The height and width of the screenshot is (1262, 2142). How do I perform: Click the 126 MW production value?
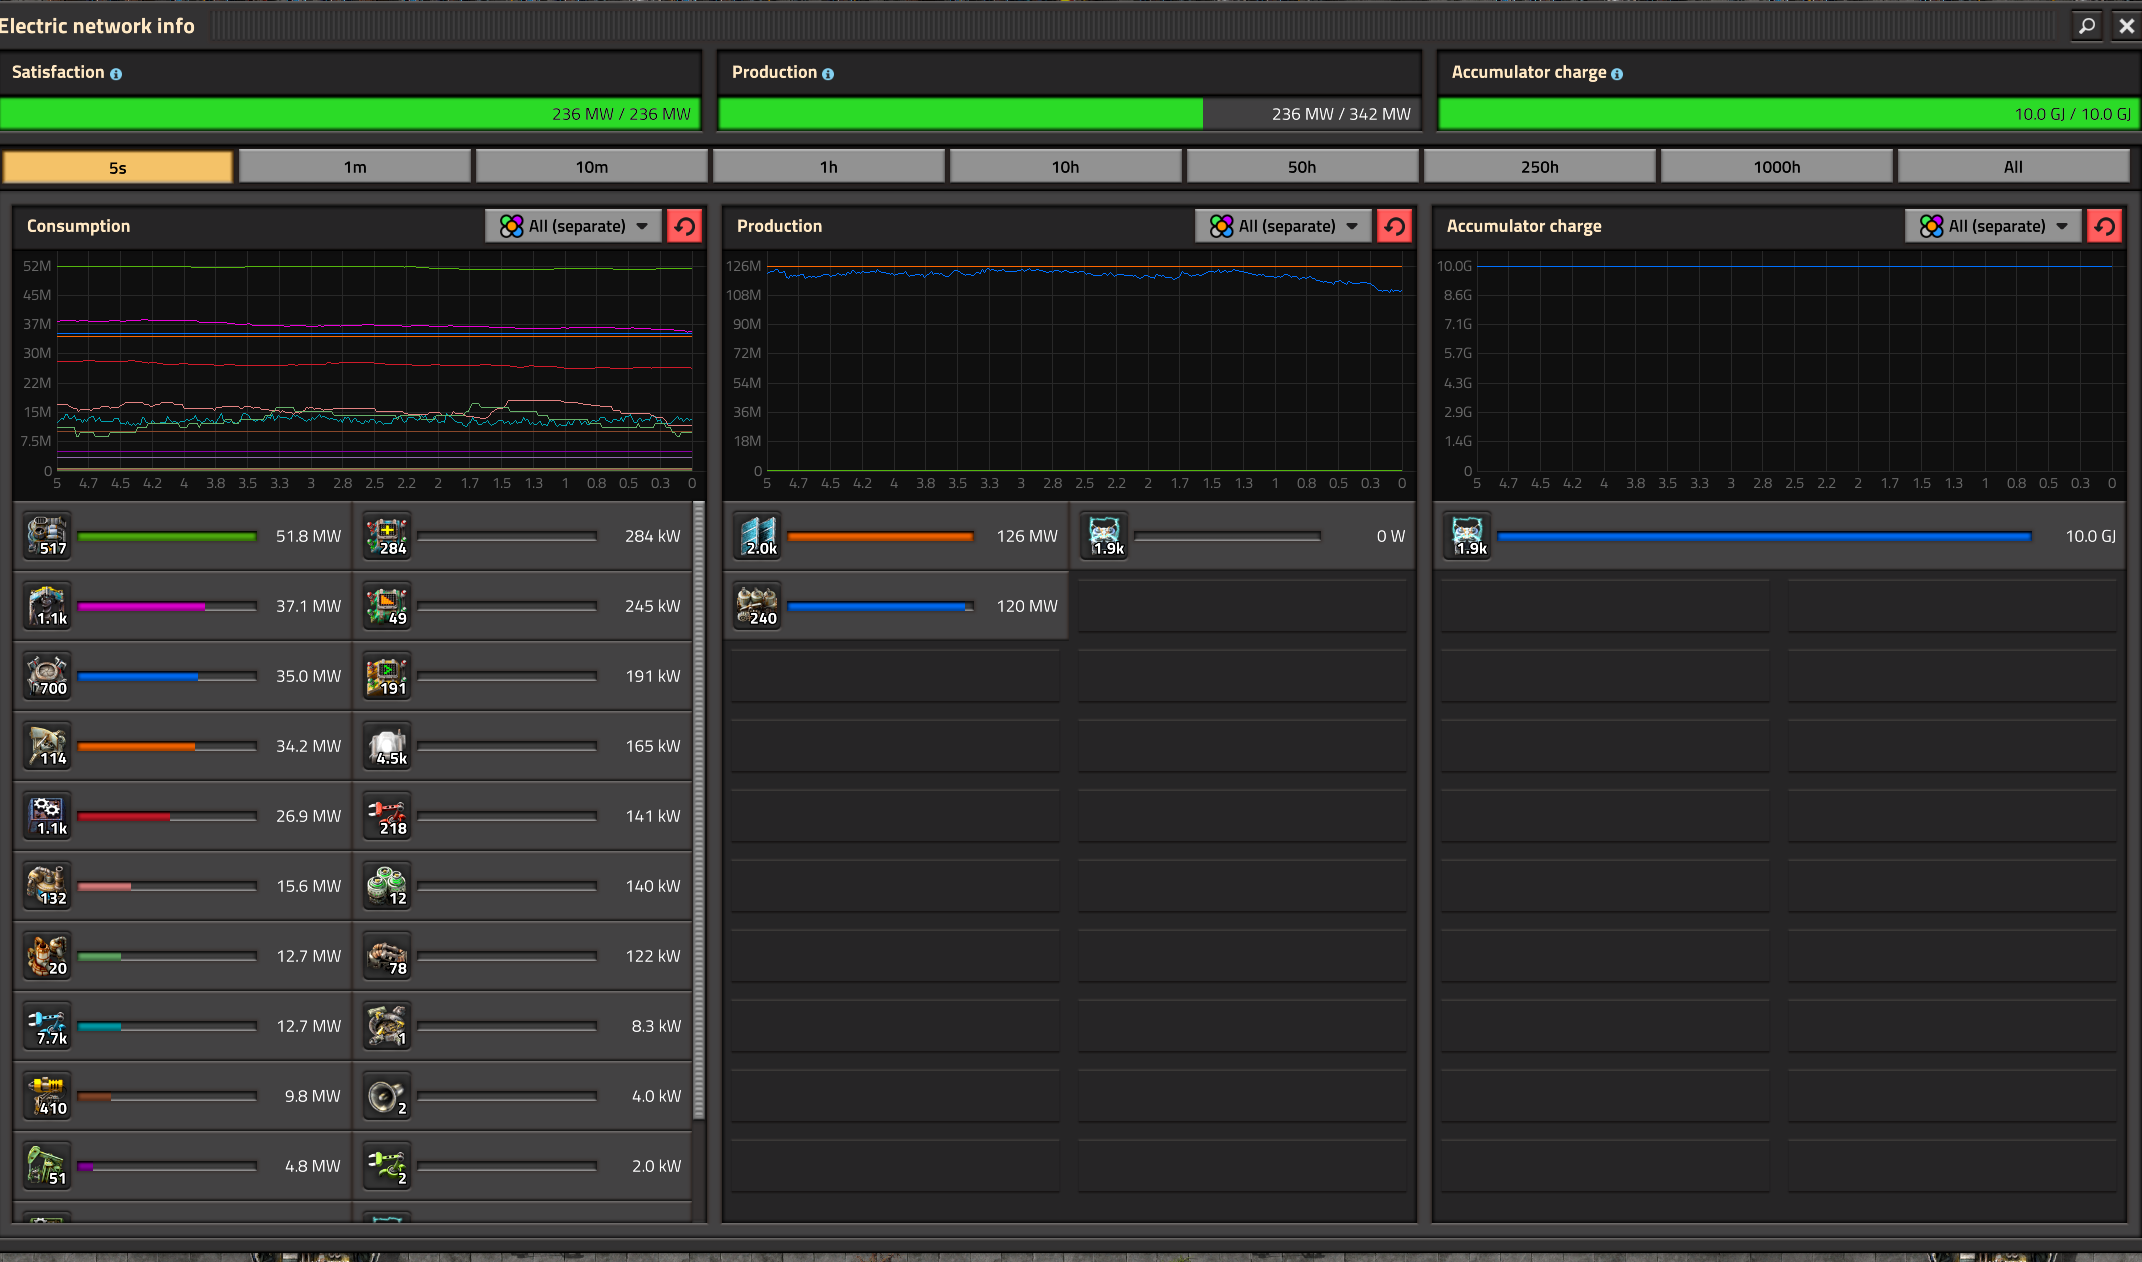click(1027, 536)
